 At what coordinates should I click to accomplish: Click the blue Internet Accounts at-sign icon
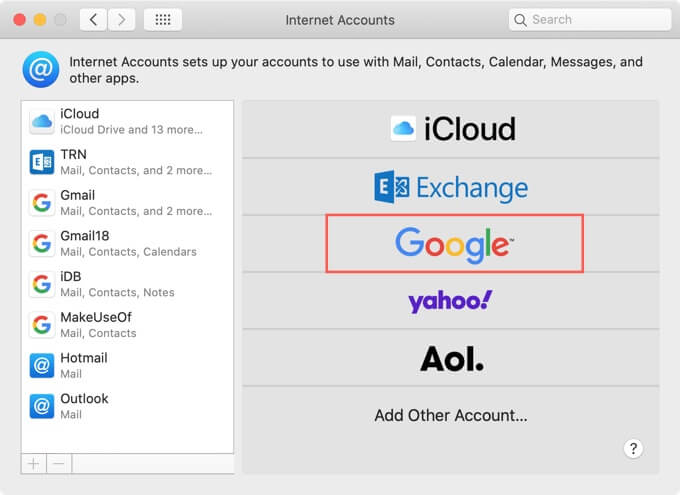pos(41,69)
